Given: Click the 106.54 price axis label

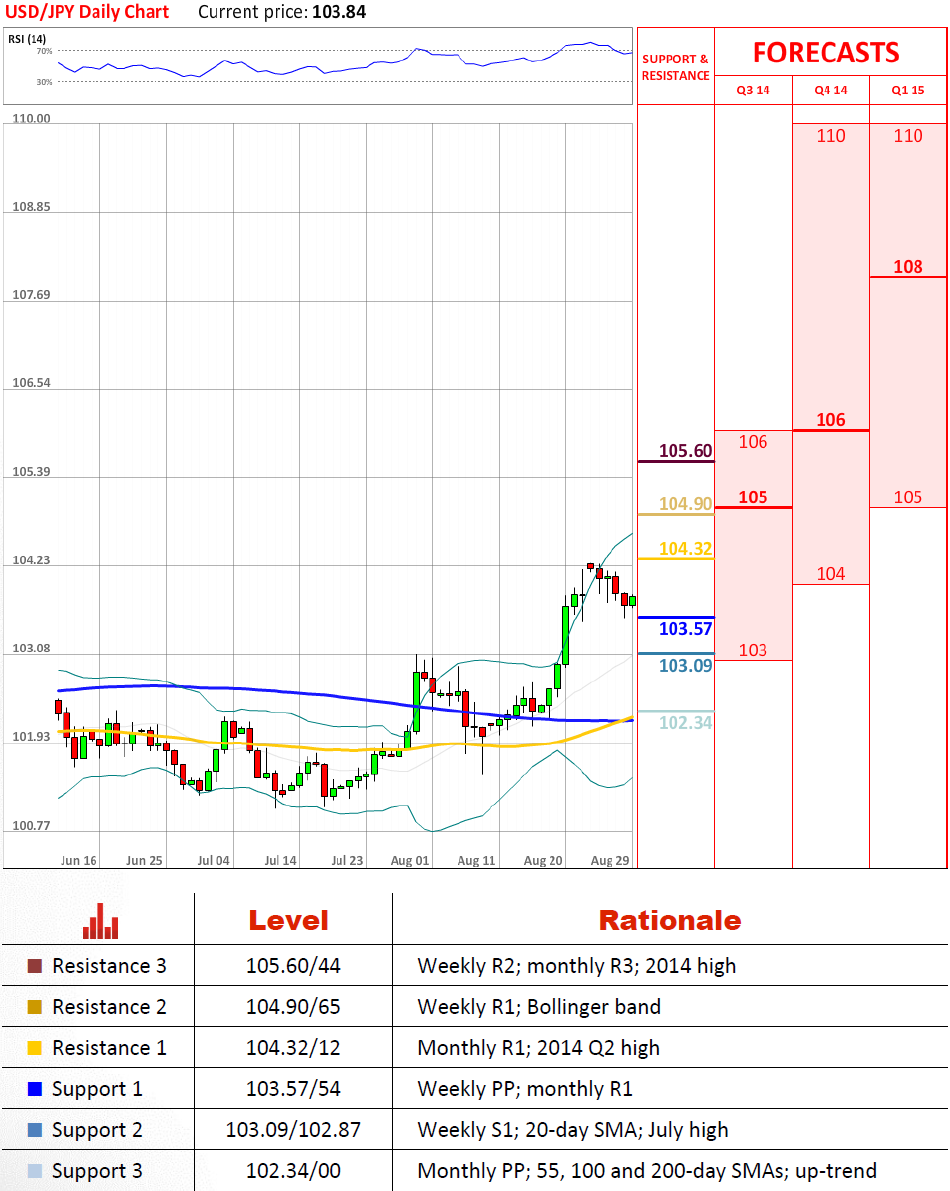Looking at the screenshot, I should tap(31, 383).
